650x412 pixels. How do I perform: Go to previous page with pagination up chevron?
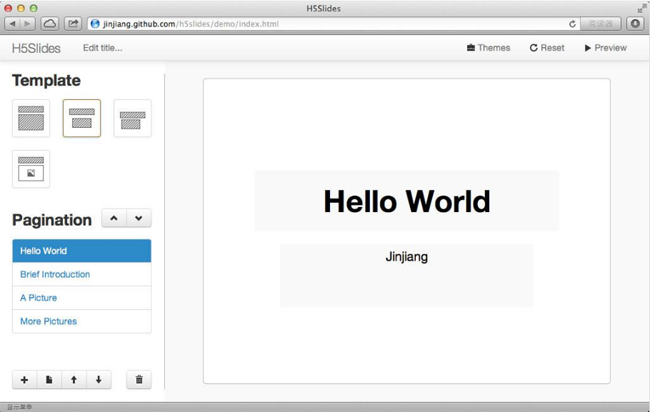coord(114,219)
